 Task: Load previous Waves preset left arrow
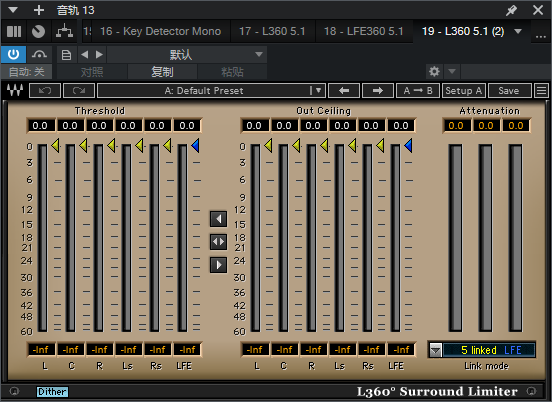[344, 91]
